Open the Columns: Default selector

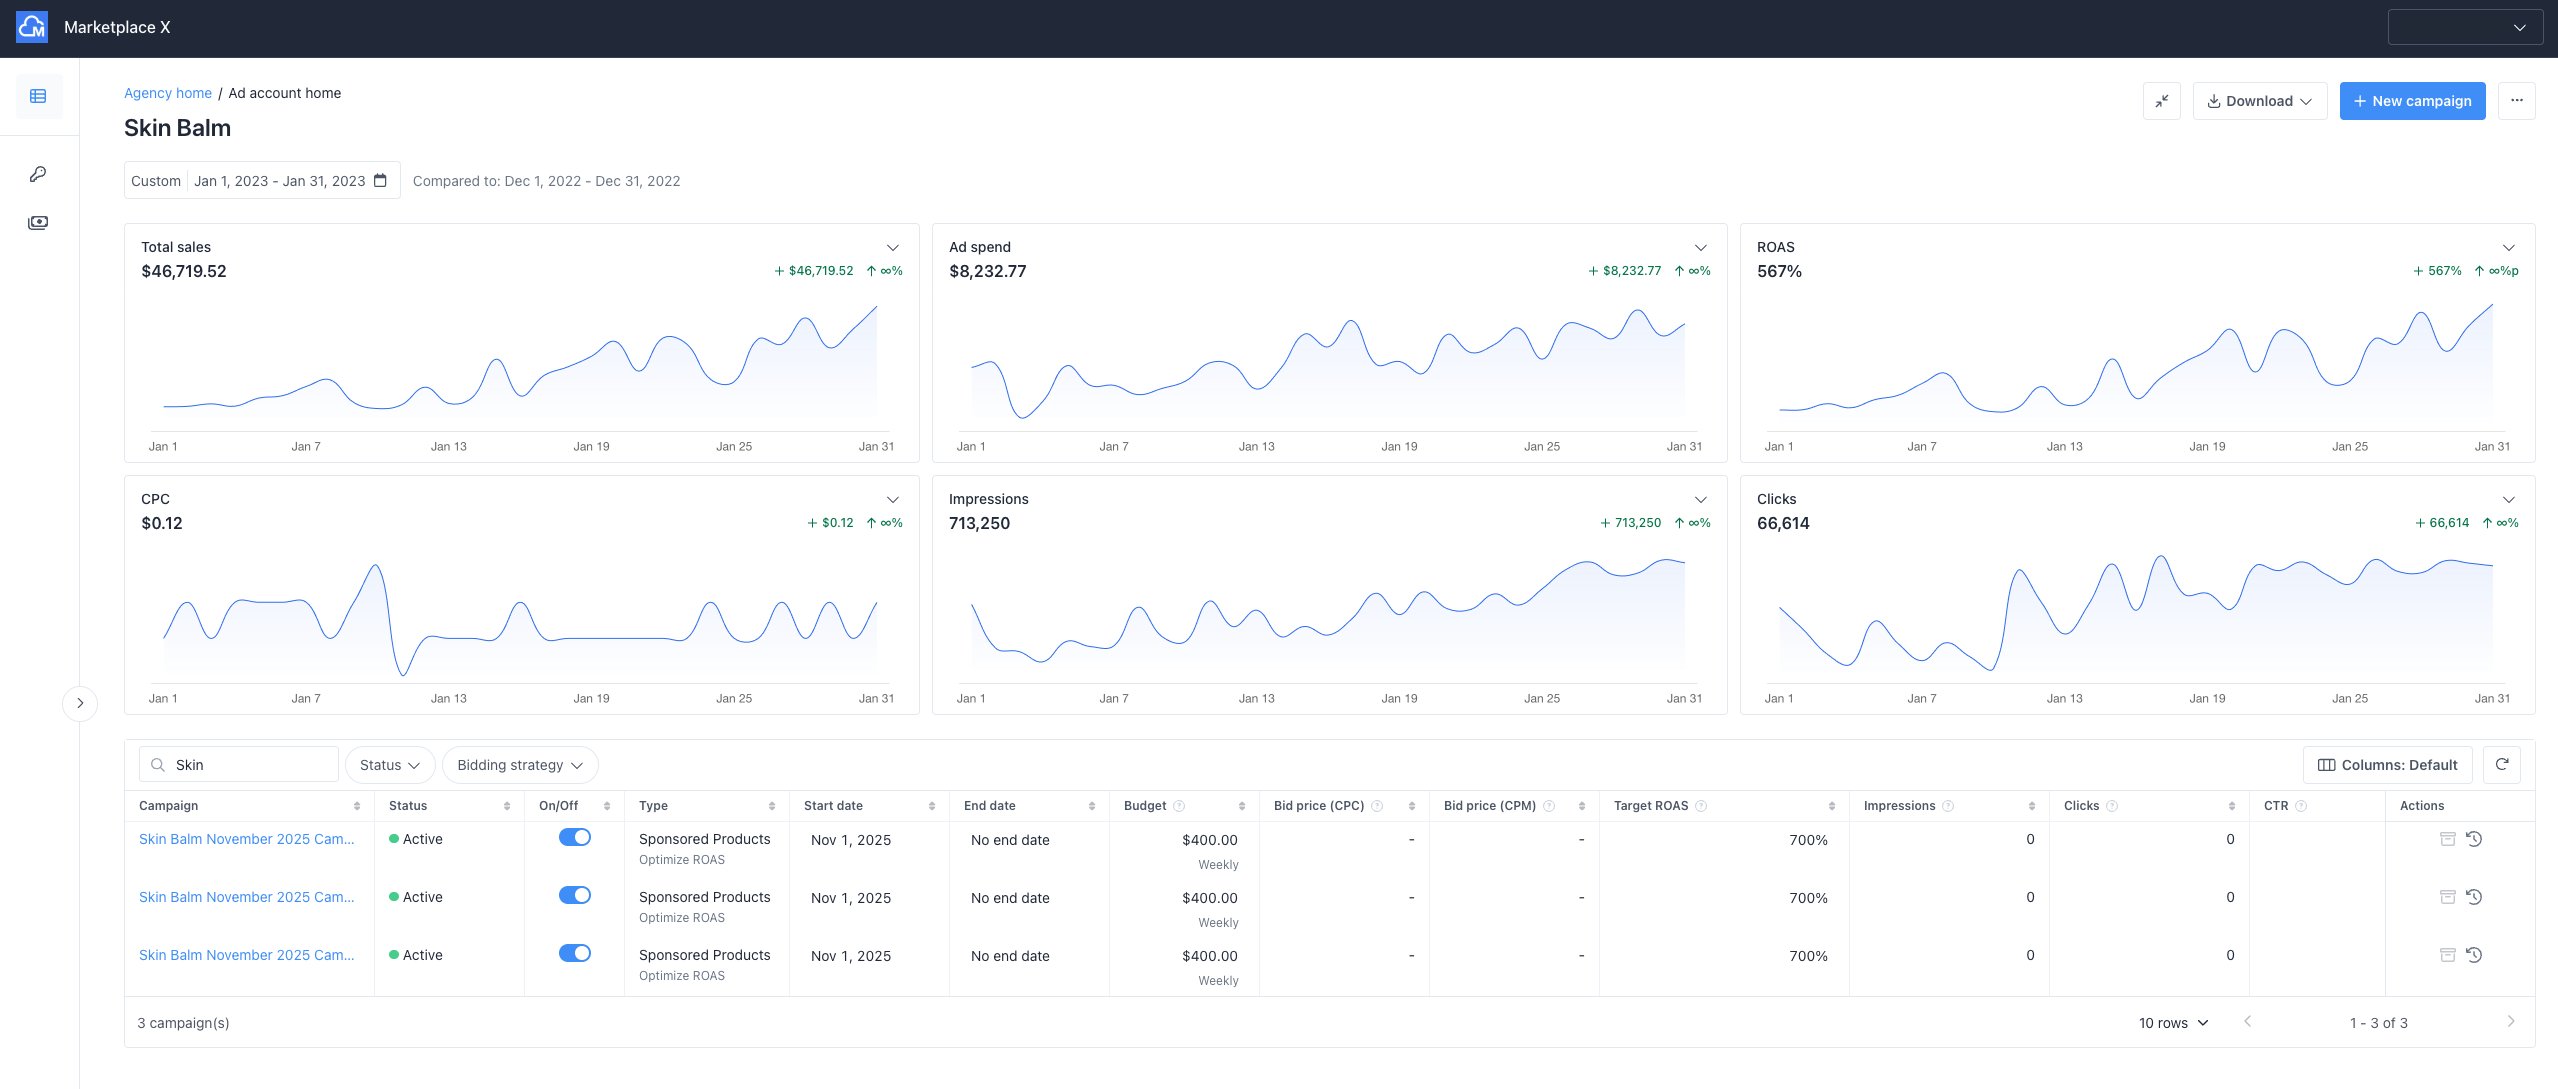click(x=2386, y=764)
